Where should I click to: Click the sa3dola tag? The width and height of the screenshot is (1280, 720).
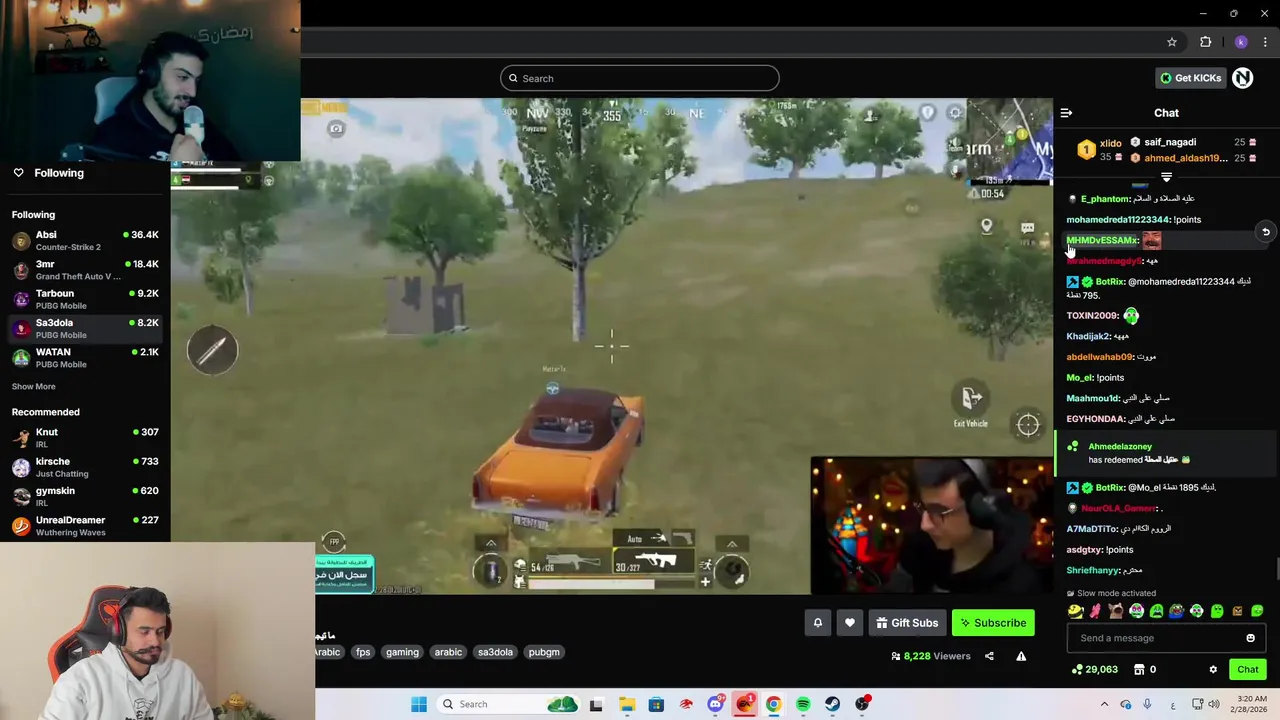(495, 652)
